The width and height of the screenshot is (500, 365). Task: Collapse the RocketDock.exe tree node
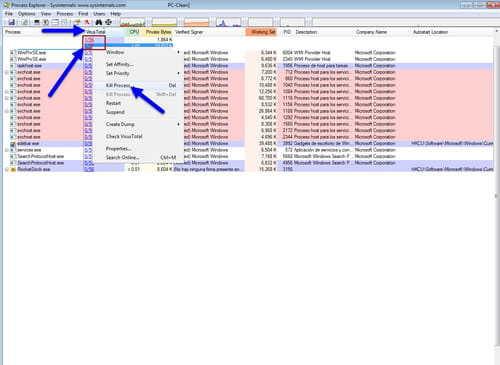pos(7,170)
